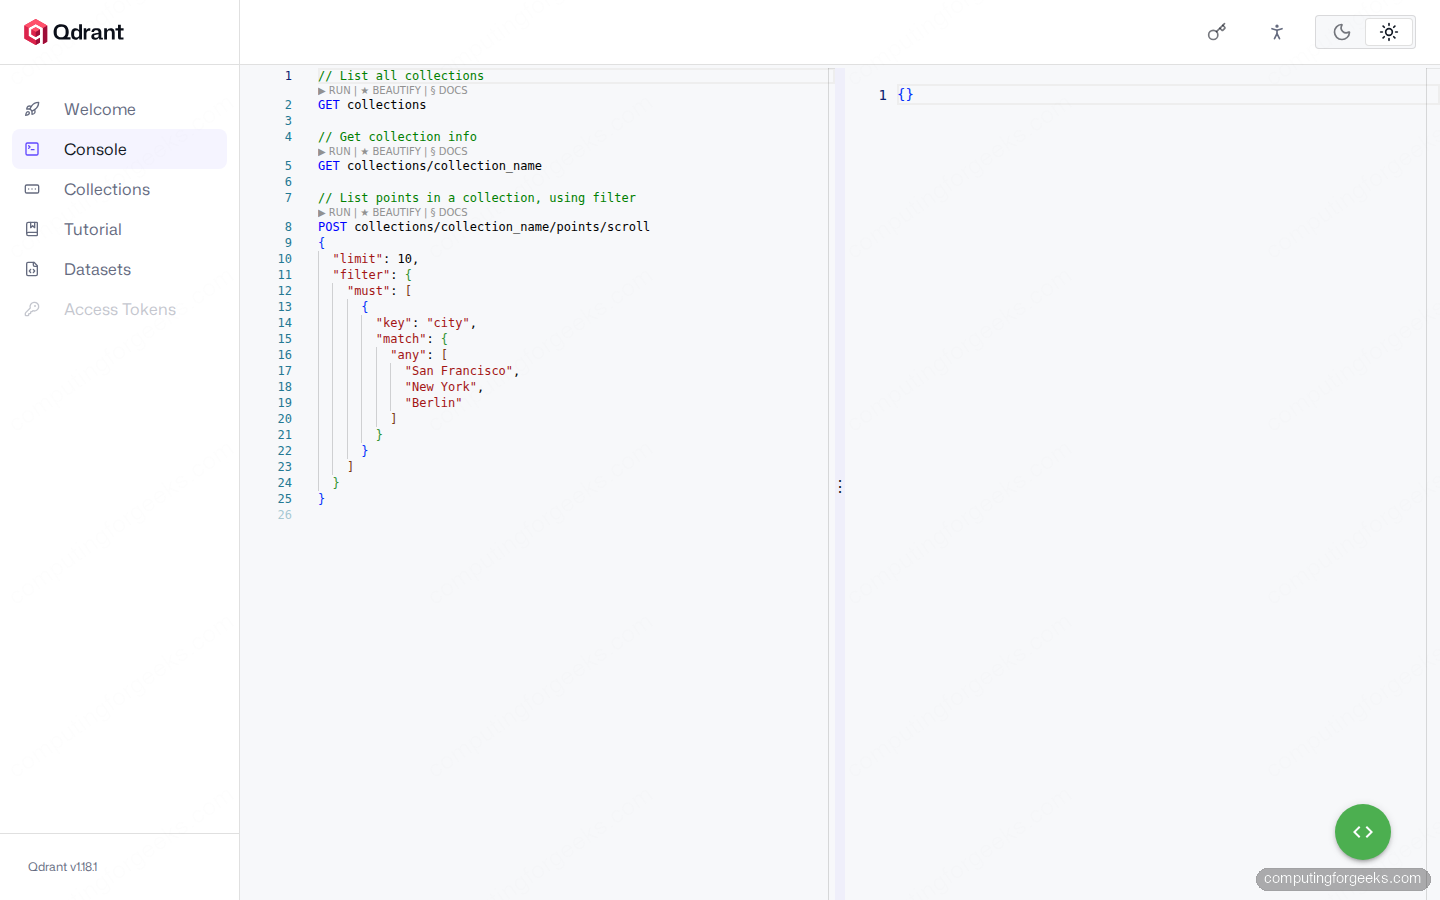Viewport: 1440px width, 900px height.
Task: Open accessibility options icon
Action: tap(1277, 32)
